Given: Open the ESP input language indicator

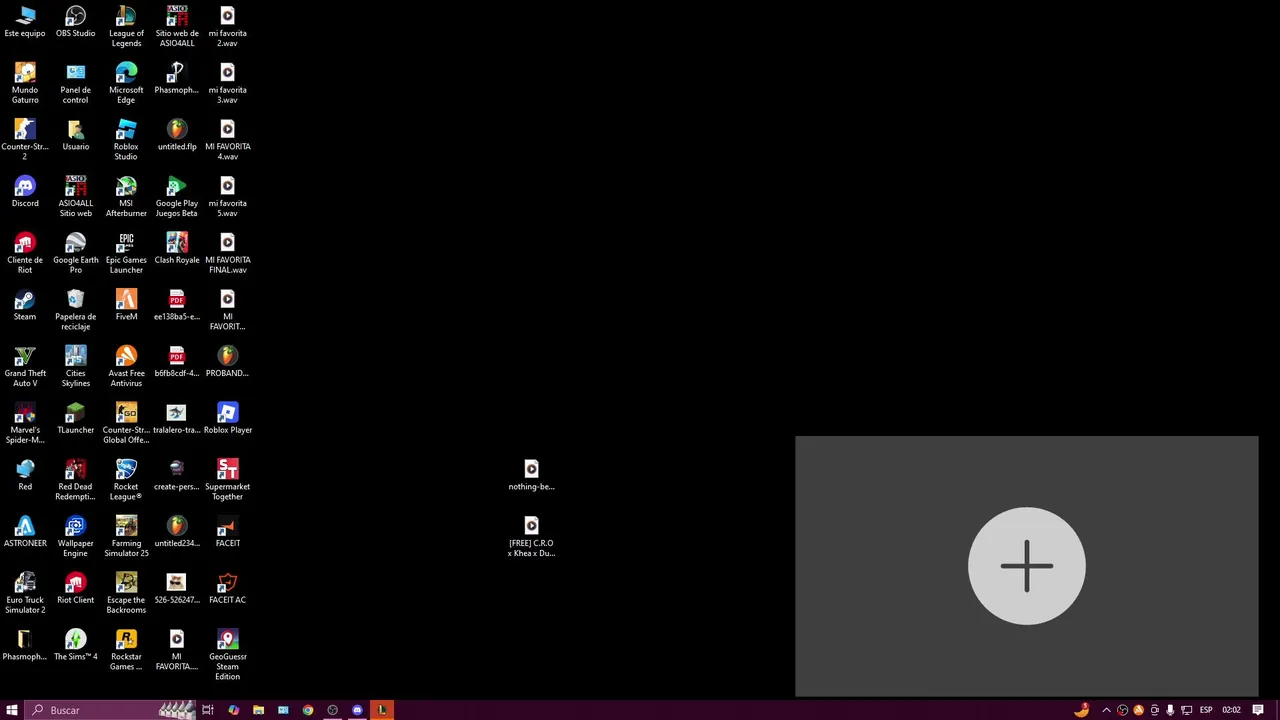Looking at the screenshot, I should tap(1206, 710).
